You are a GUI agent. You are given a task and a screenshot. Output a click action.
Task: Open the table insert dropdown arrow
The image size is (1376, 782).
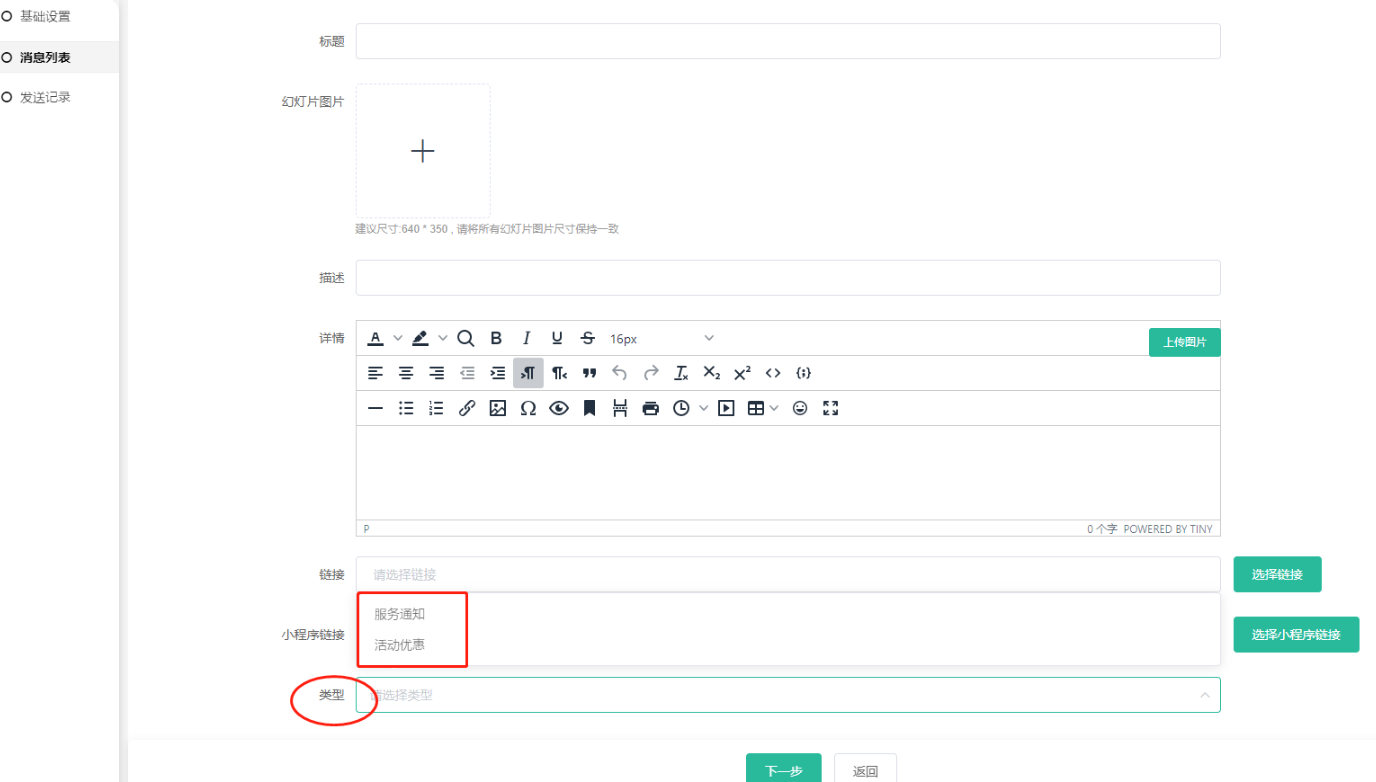point(774,408)
